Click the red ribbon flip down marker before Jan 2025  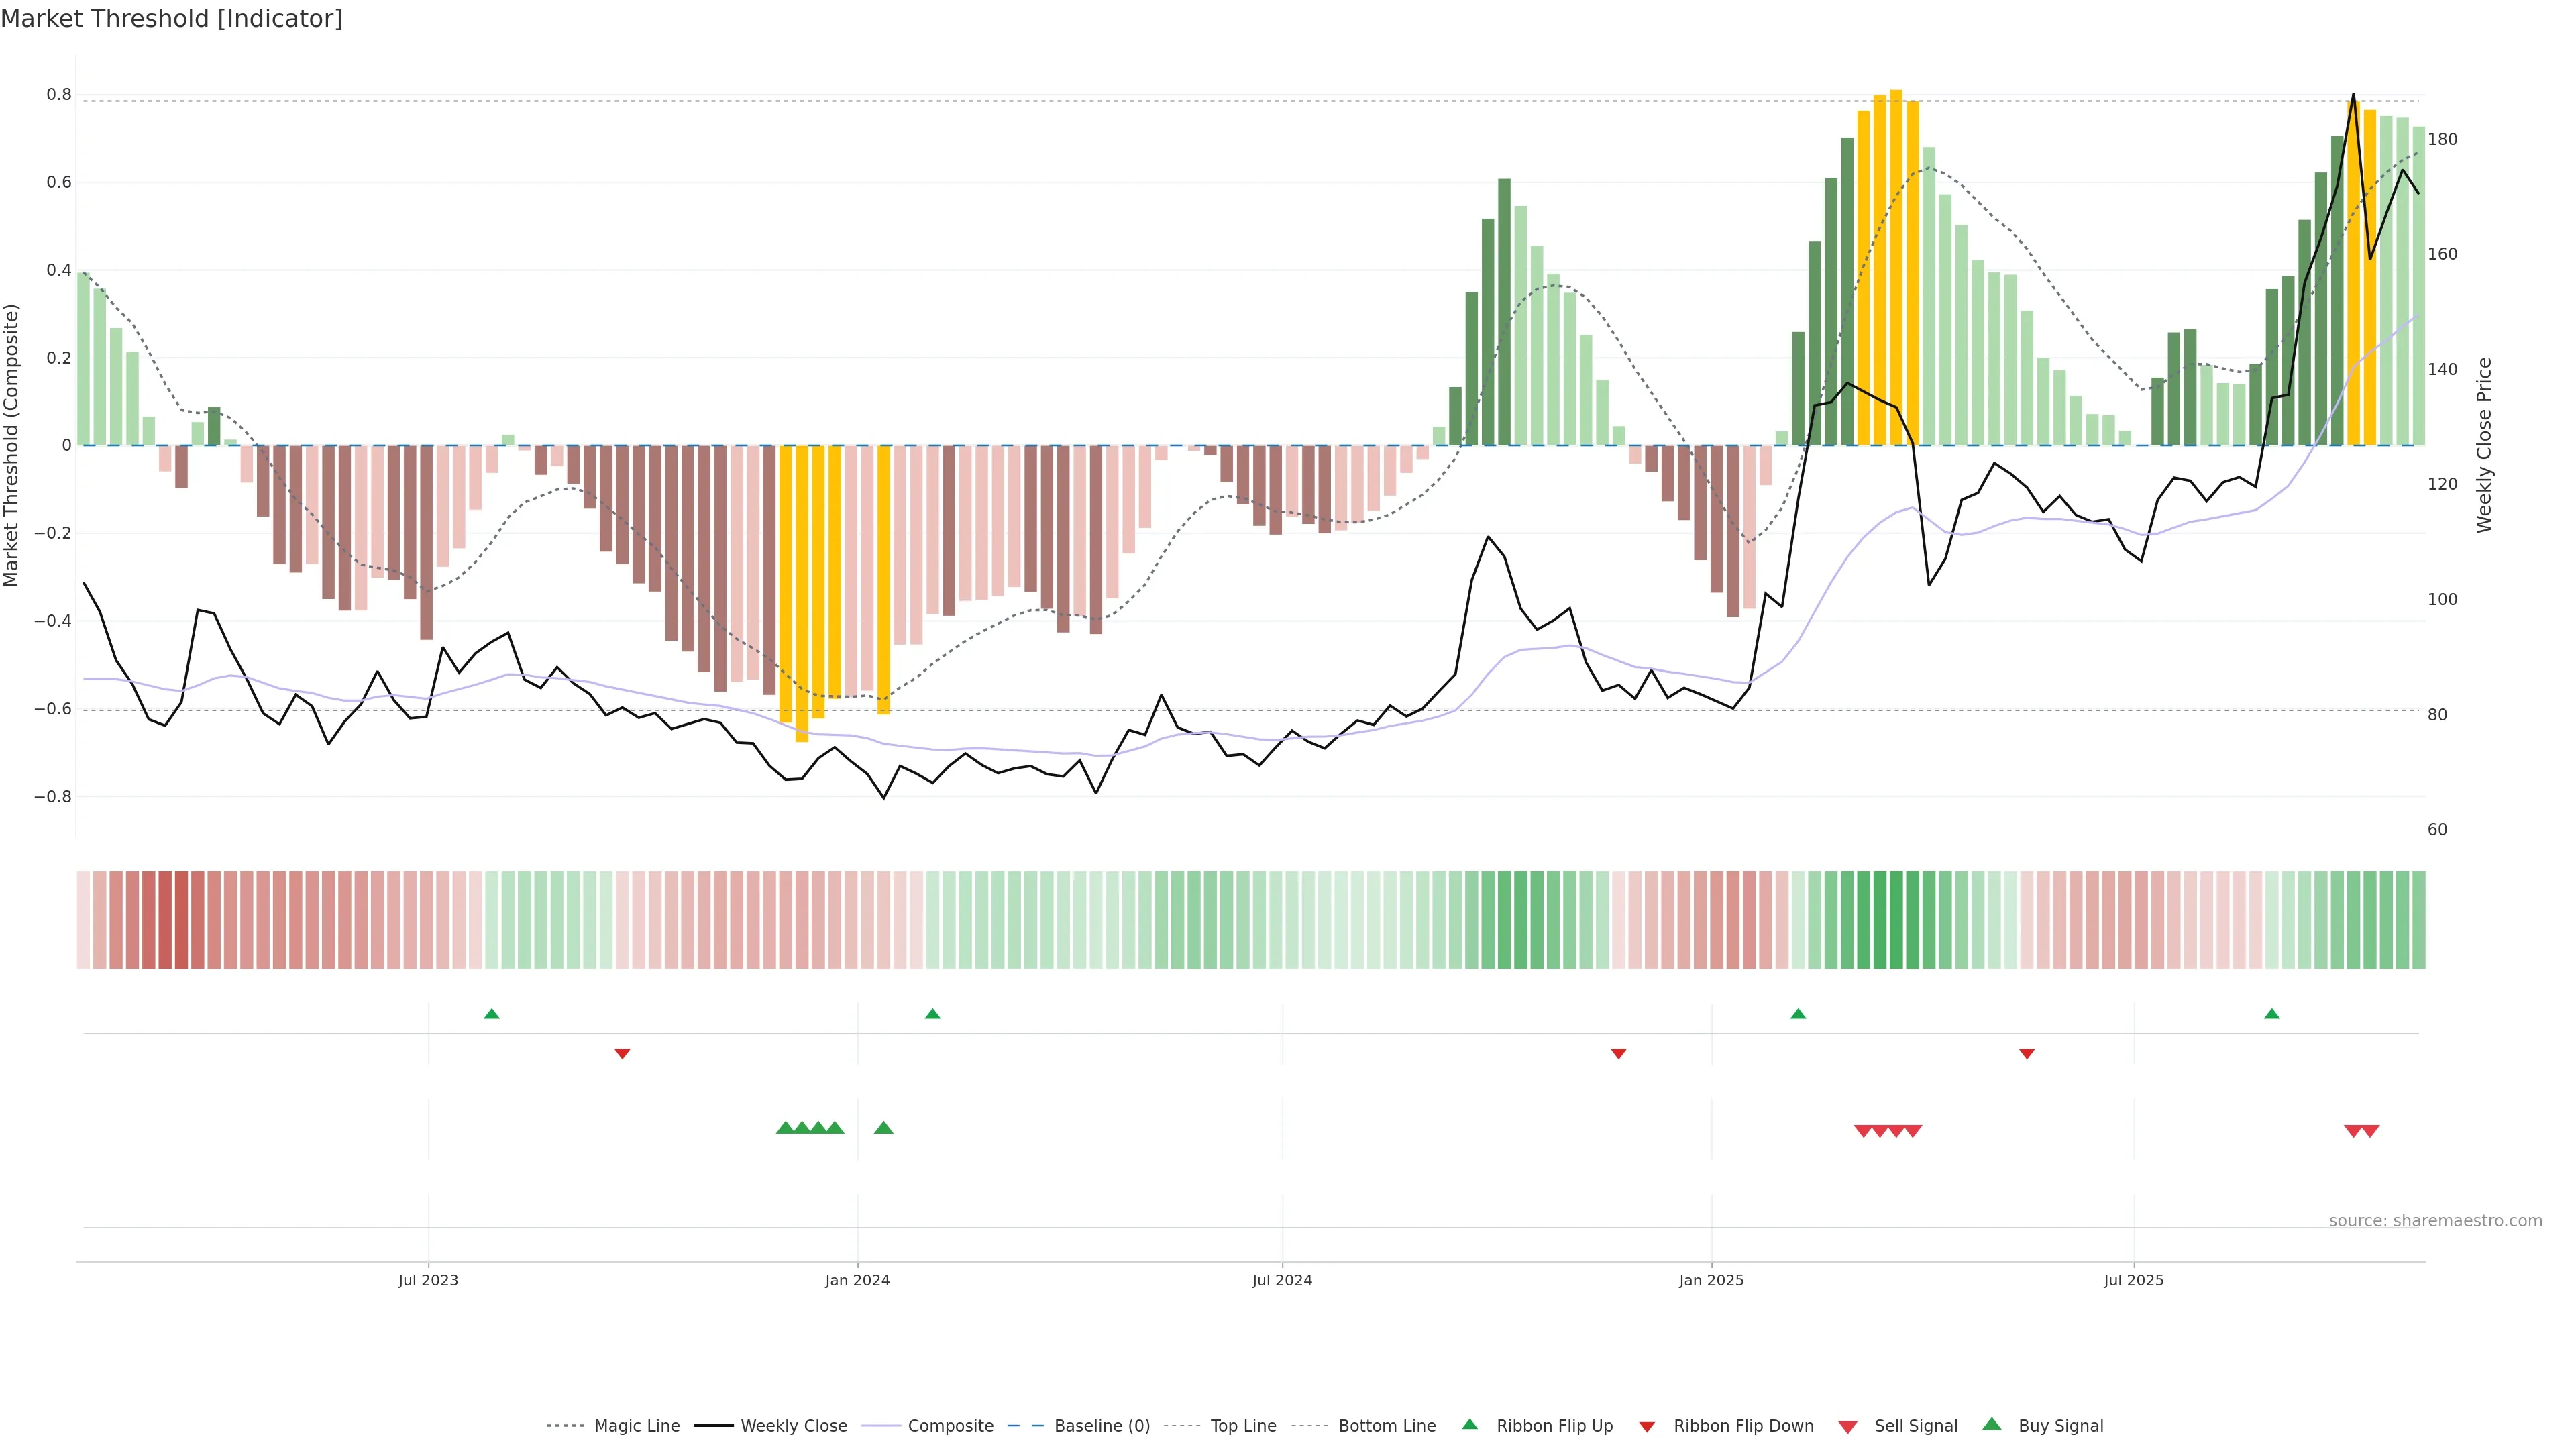tap(1618, 1054)
